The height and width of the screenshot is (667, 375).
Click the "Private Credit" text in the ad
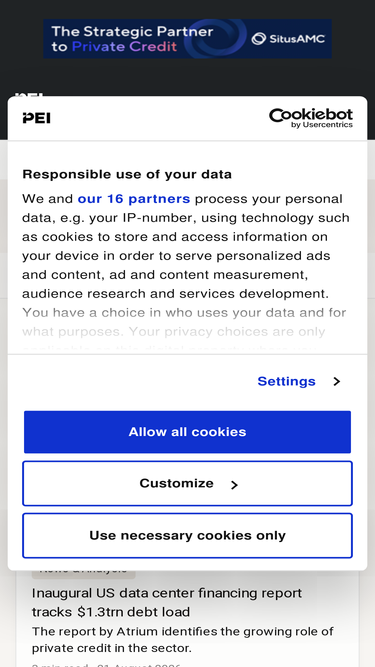click(124, 46)
